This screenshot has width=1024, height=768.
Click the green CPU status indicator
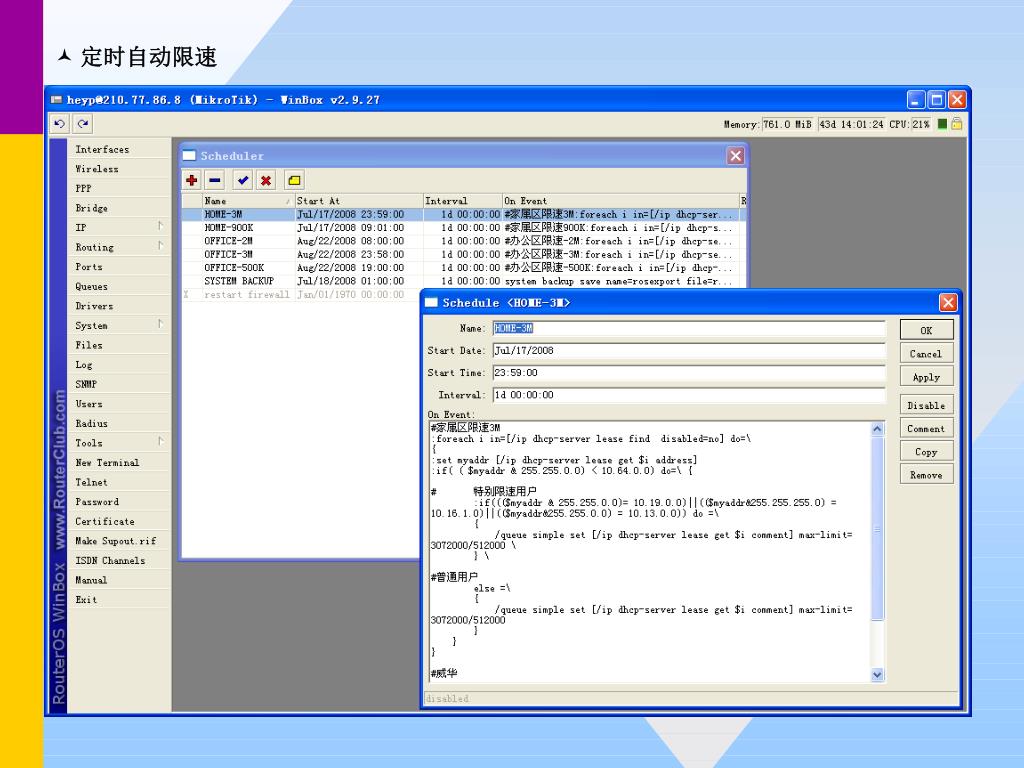point(942,124)
